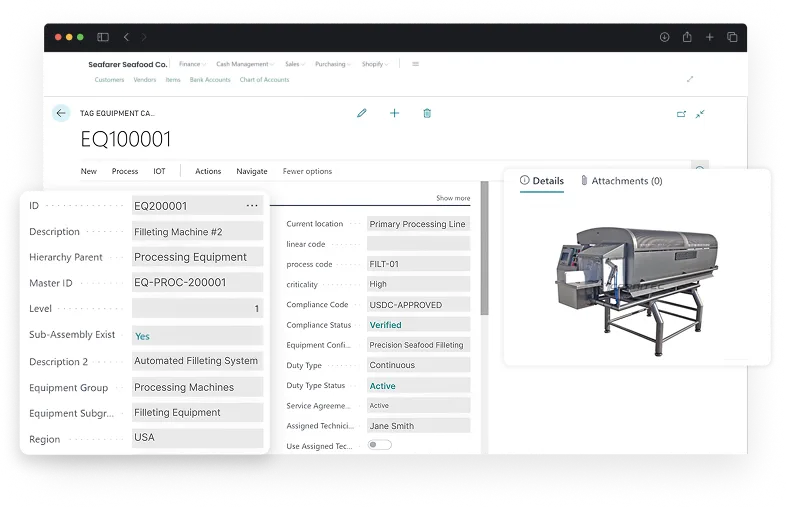Viewport: 791px width, 508px height.
Task: Open the New action menu
Action: 89,171
